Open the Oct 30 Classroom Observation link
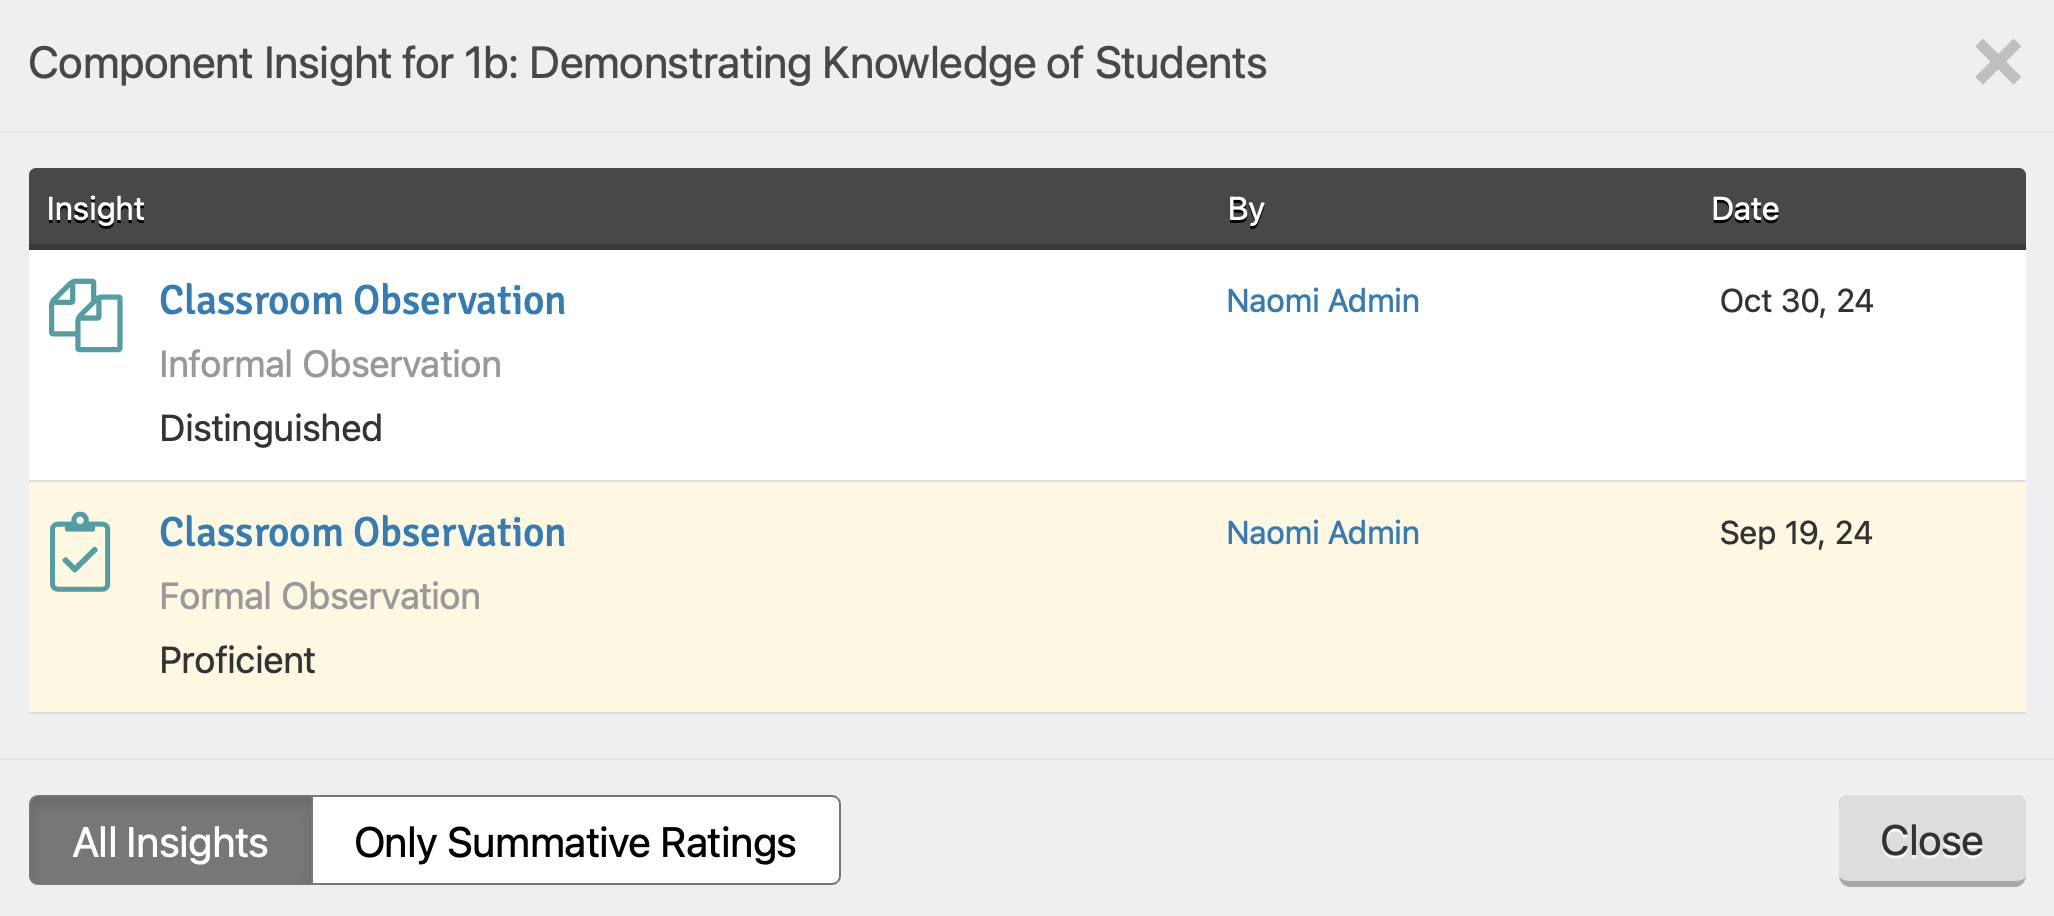The image size is (2054, 916). click(362, 300)
